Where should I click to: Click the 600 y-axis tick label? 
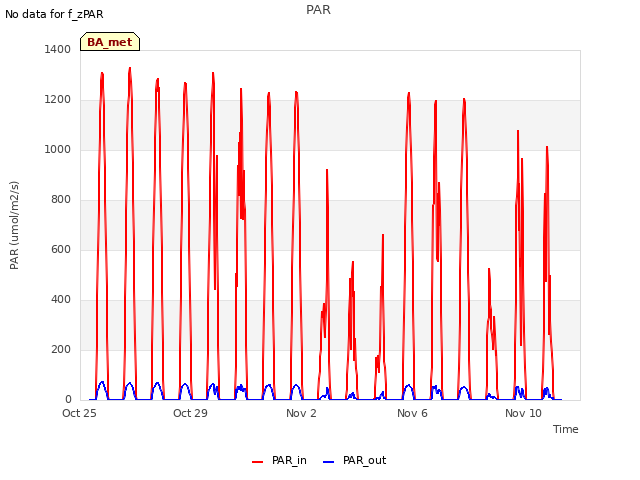click(61, 249)
